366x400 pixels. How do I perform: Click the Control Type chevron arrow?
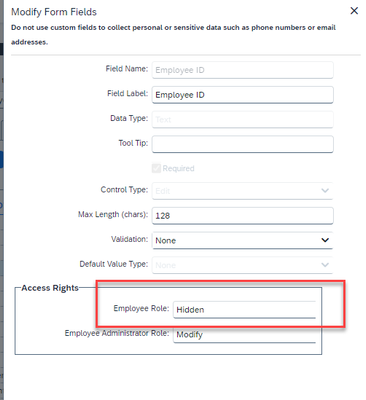325,191
